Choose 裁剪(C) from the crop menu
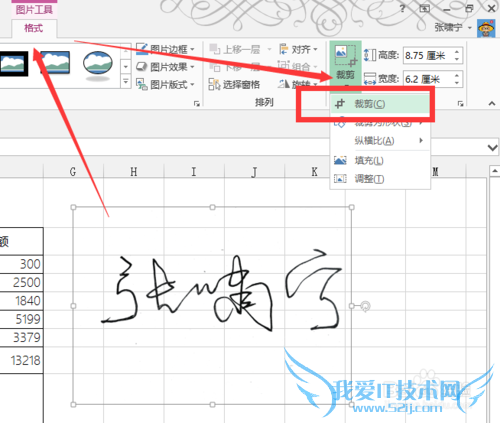The height and width of the screenshot is (423, 500). click(x=380, y=104)
